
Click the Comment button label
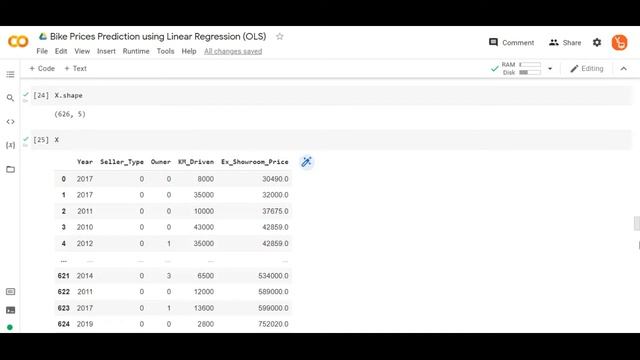518,42
